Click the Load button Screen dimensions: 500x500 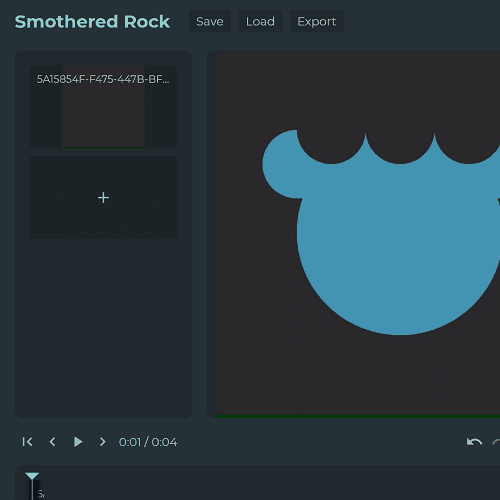[x=260, y=21]
